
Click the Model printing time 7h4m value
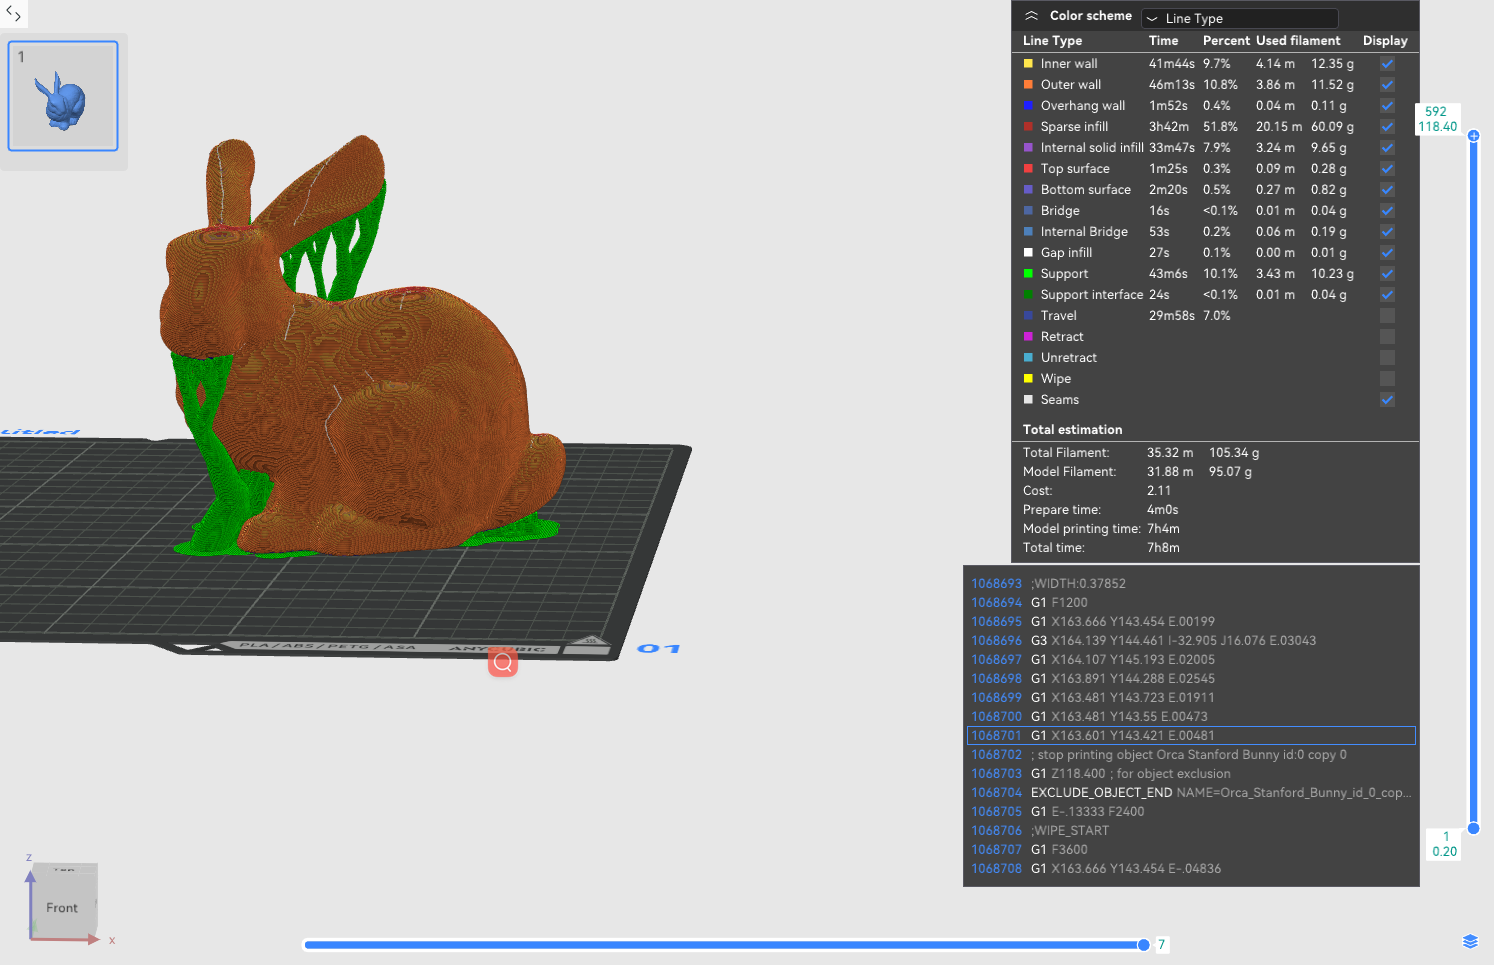pyautogui.click(x=1163, y=528)
